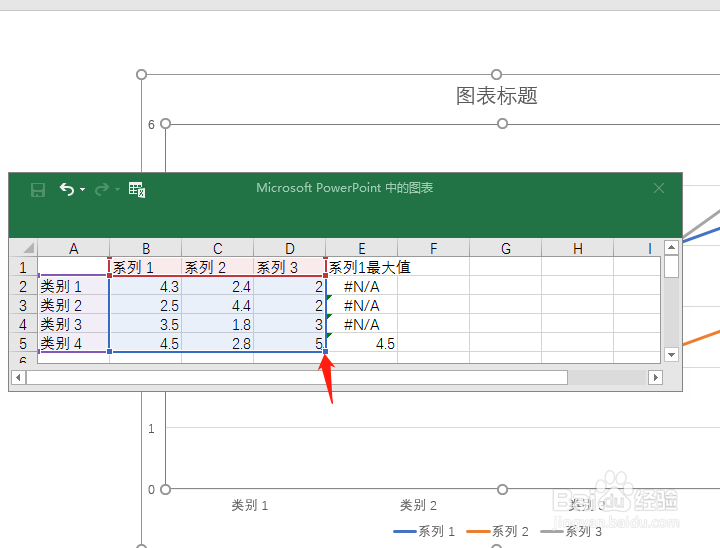720x548 pixels.
Task: Select column E header
Action: point(362,249)
